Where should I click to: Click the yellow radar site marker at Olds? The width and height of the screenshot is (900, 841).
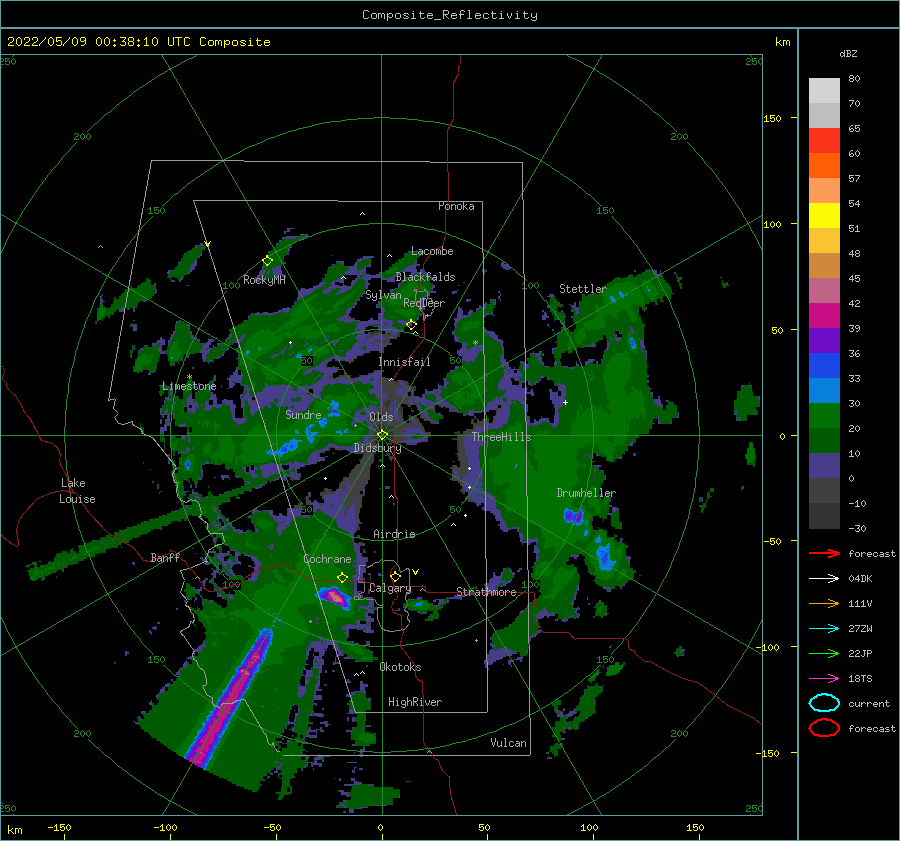(382, 435)
